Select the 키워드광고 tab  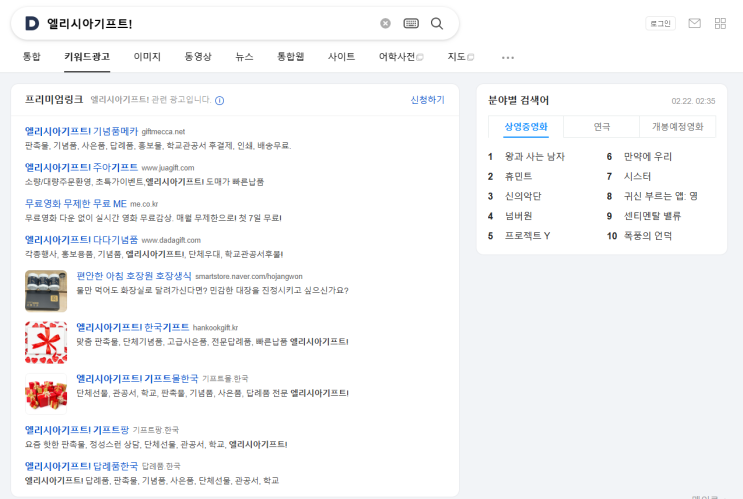87,57
